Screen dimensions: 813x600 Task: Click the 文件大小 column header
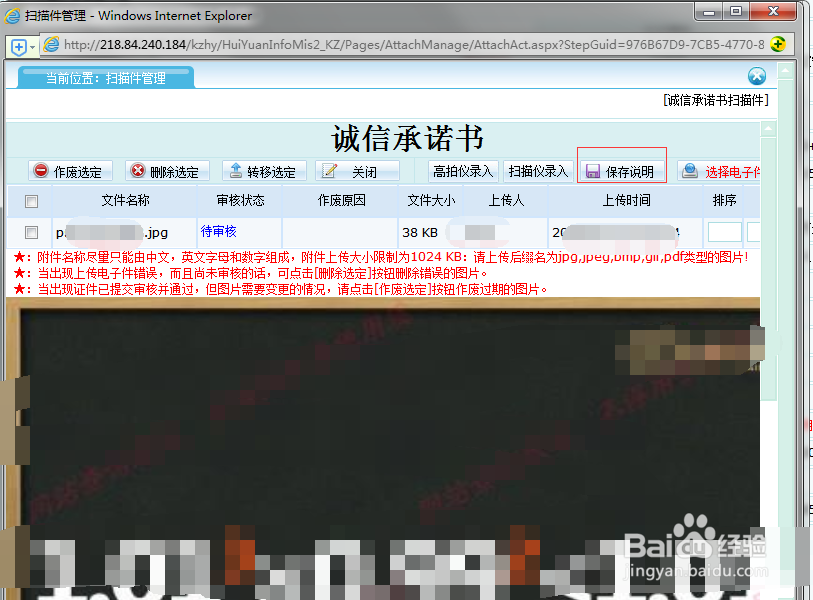coord(430,200)
